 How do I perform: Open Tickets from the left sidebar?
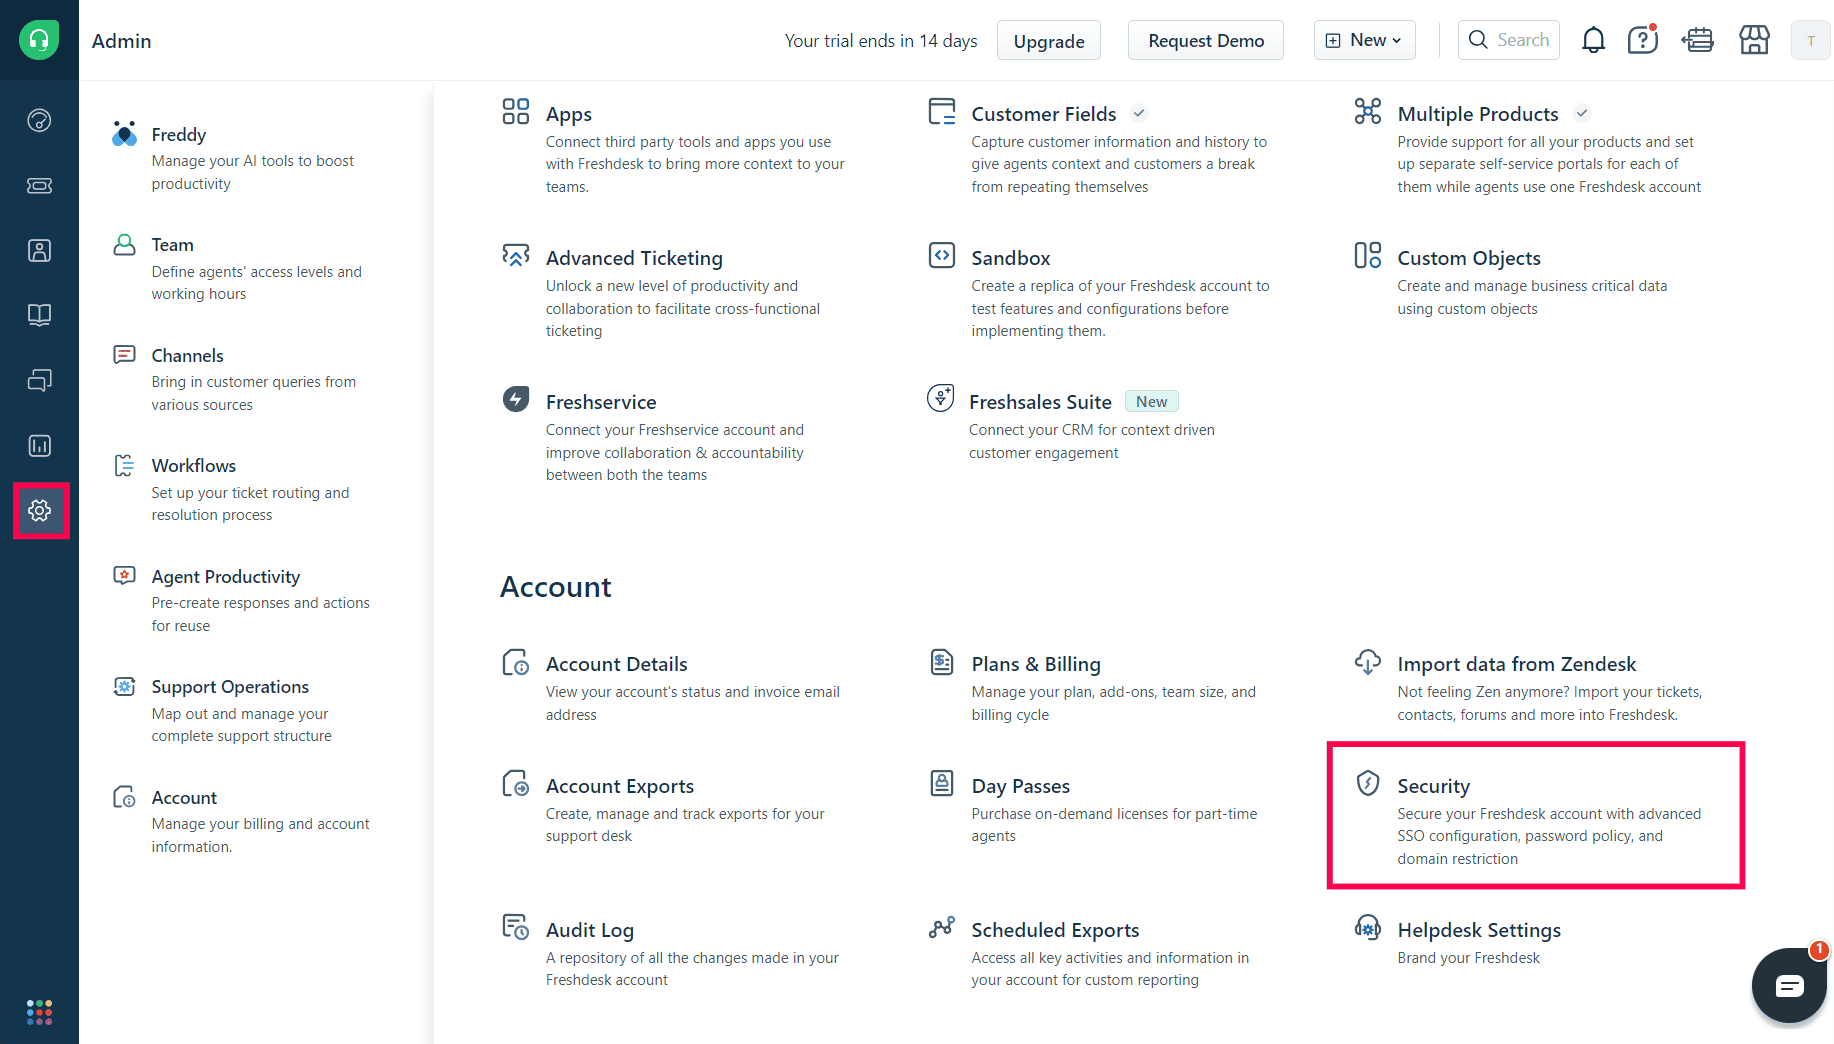coord(39,185)
